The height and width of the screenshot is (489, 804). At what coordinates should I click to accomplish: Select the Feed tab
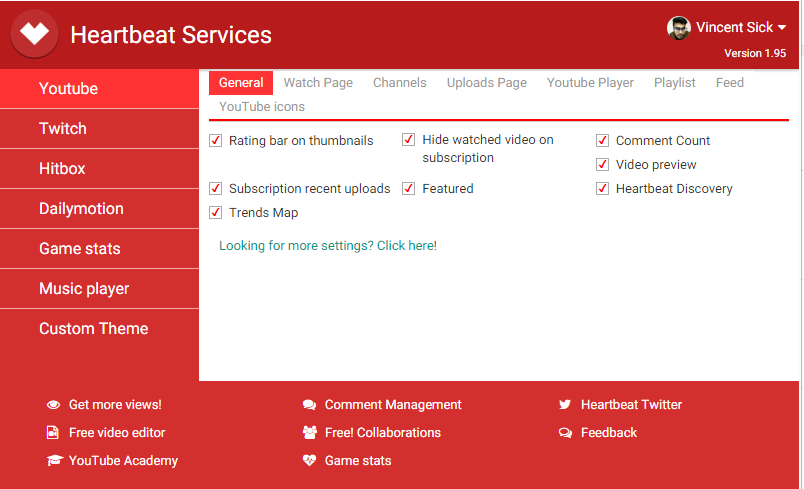tap(730, 83)
